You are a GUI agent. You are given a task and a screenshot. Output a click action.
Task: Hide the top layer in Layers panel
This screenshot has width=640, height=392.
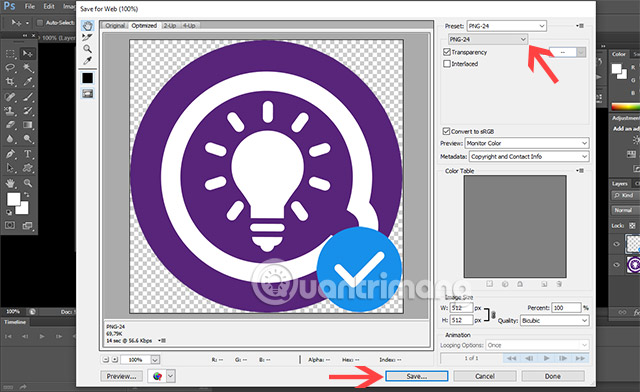[x=617, y=244]
